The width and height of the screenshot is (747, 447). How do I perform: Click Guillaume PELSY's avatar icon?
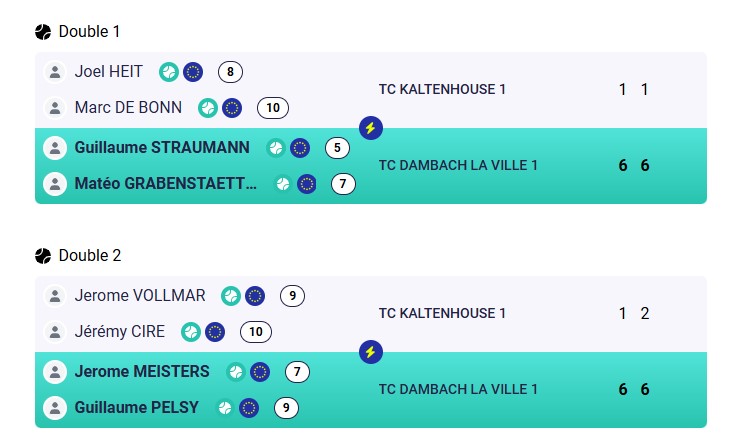[x=55, y=408]
